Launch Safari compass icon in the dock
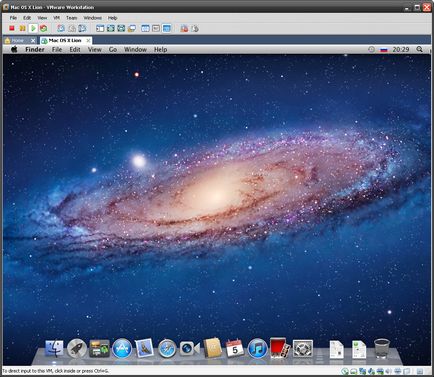 pos(167,349)
